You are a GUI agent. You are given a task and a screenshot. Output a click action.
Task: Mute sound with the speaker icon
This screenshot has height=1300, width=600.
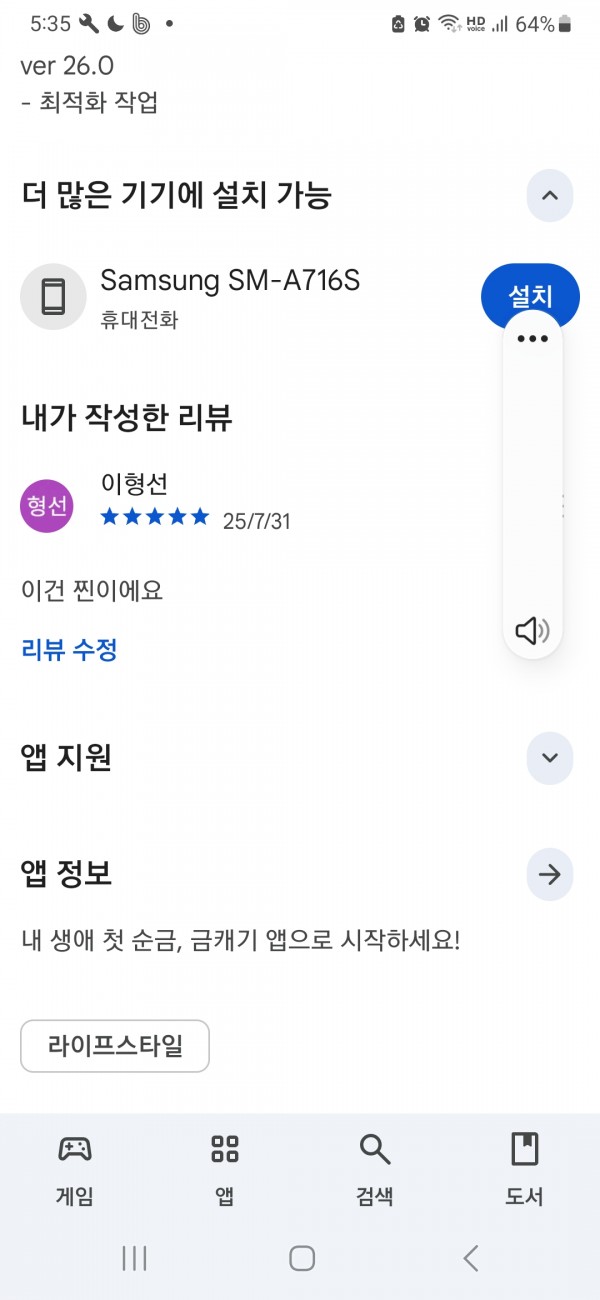tap(533, 630)
